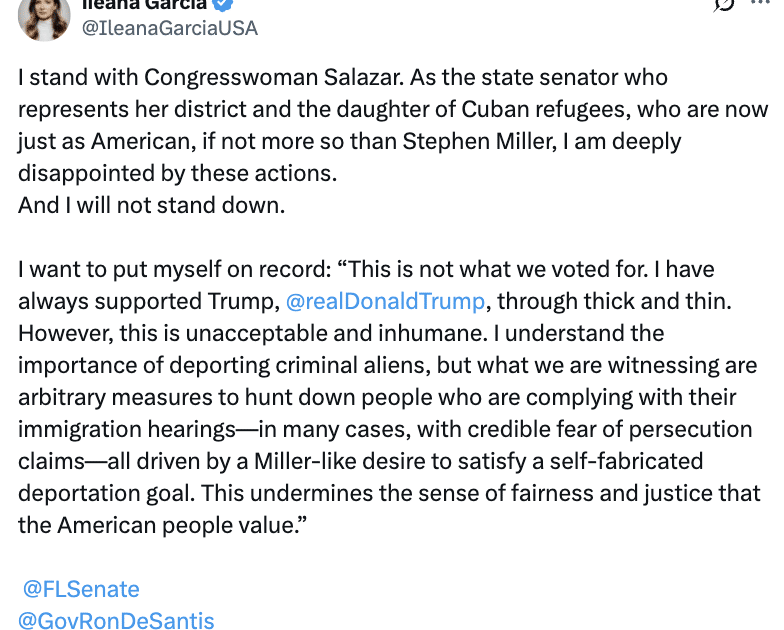Viewport: 784px width, 630px height.
Task: Open the @IleanaGarciaUSA handle
Action: coord(169,28)
